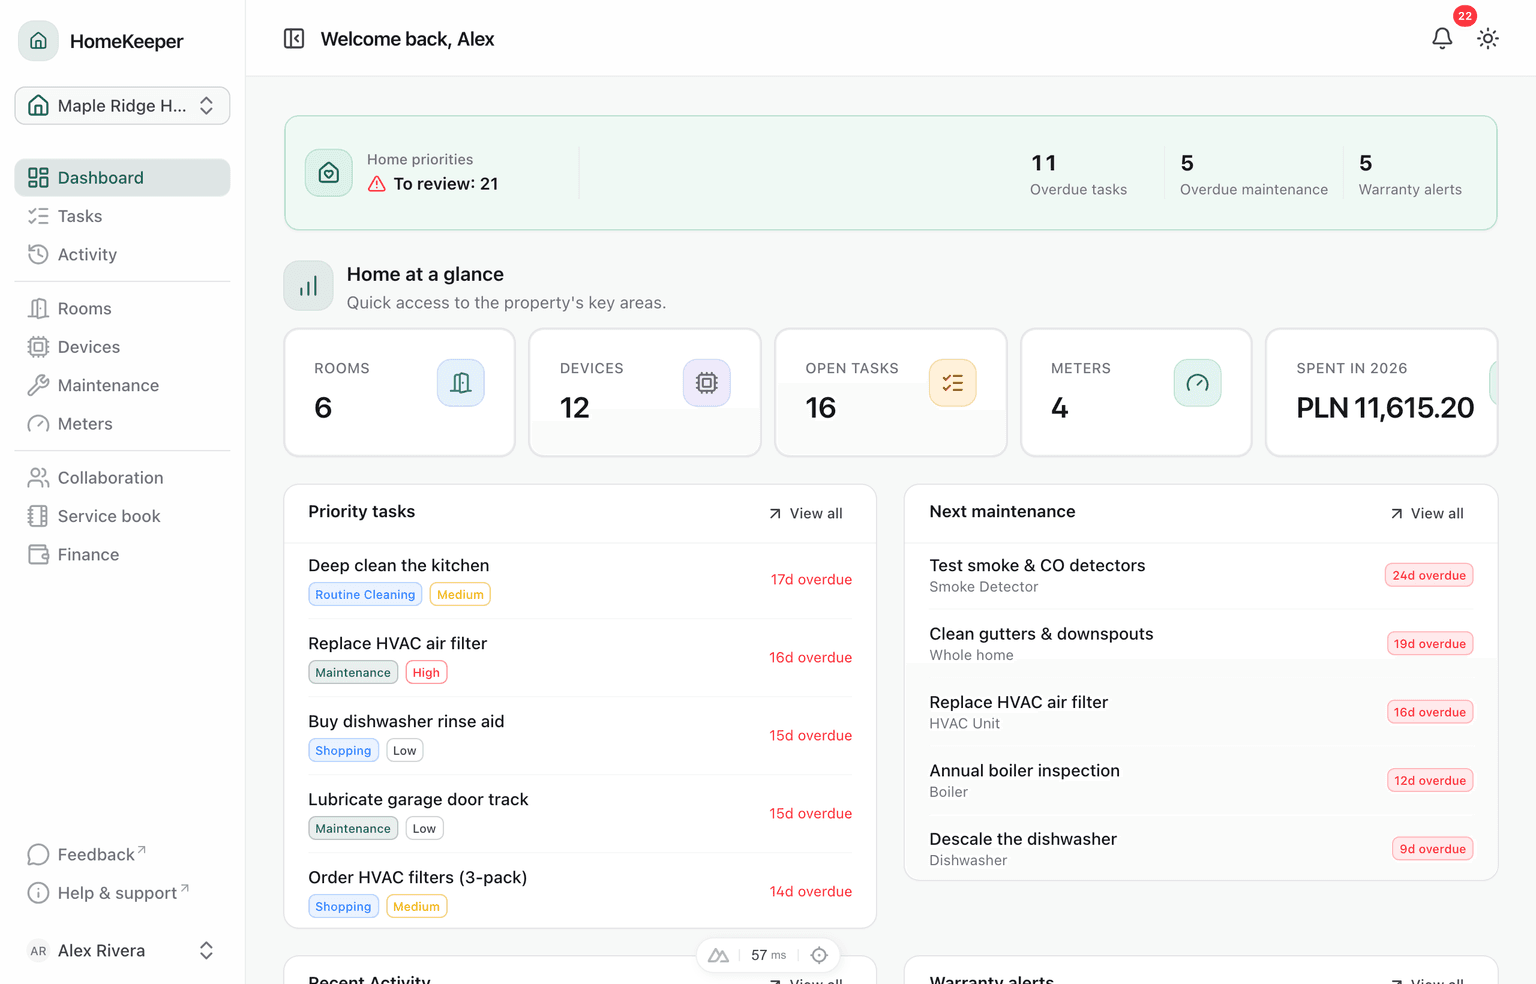View all next maintenance items
The width and height of the screenshot is (1536, 984).
(x=1427, y=514)
